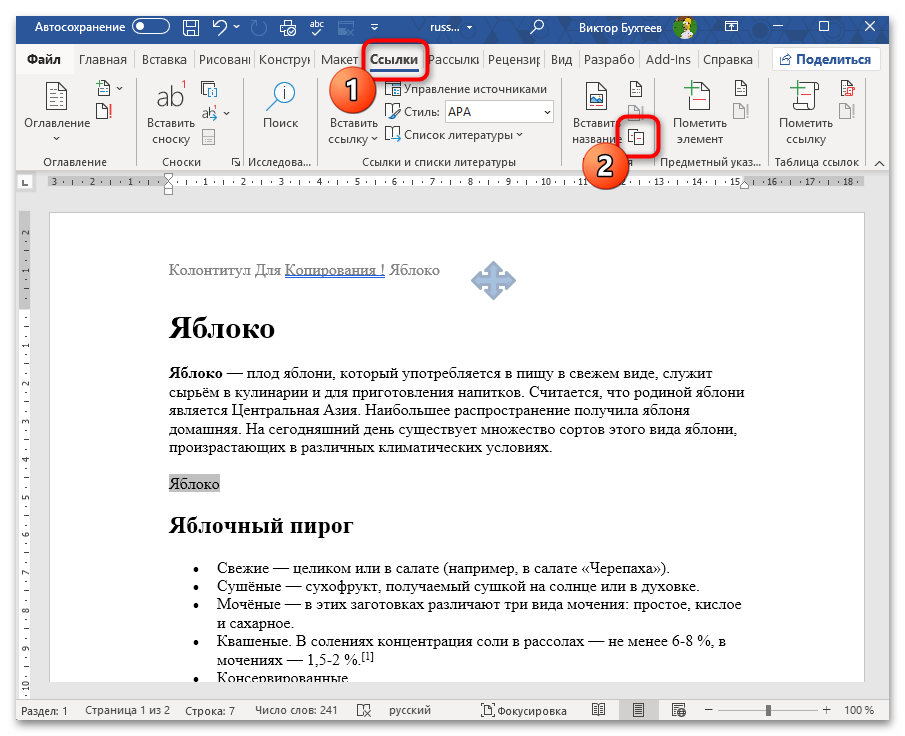Click Insert Index icon in Предметный указатель group
This screenshot has width=905, height=736.
tap(741, 89)
